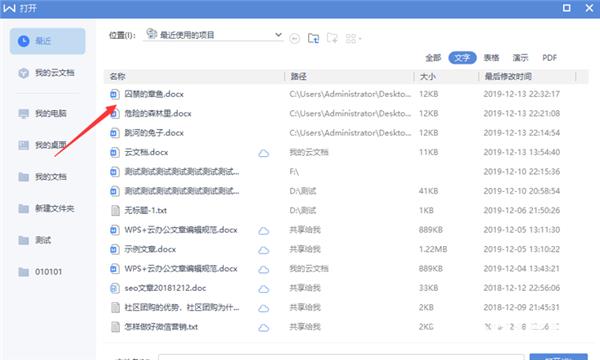Click the back arrow toolbar icon
This screenshot has width=600, height=360.
tap(294, 38)
